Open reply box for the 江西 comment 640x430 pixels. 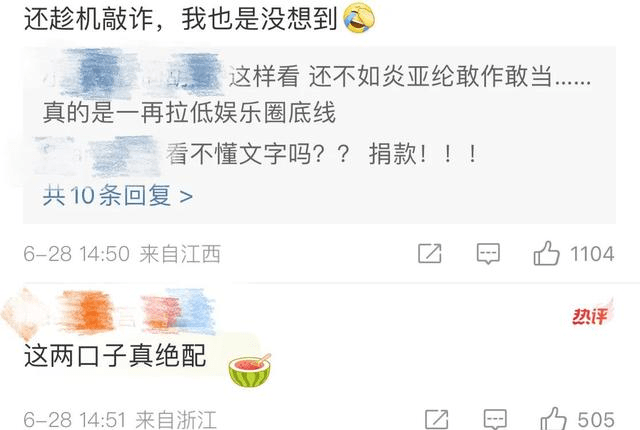(x=488, y=254)
